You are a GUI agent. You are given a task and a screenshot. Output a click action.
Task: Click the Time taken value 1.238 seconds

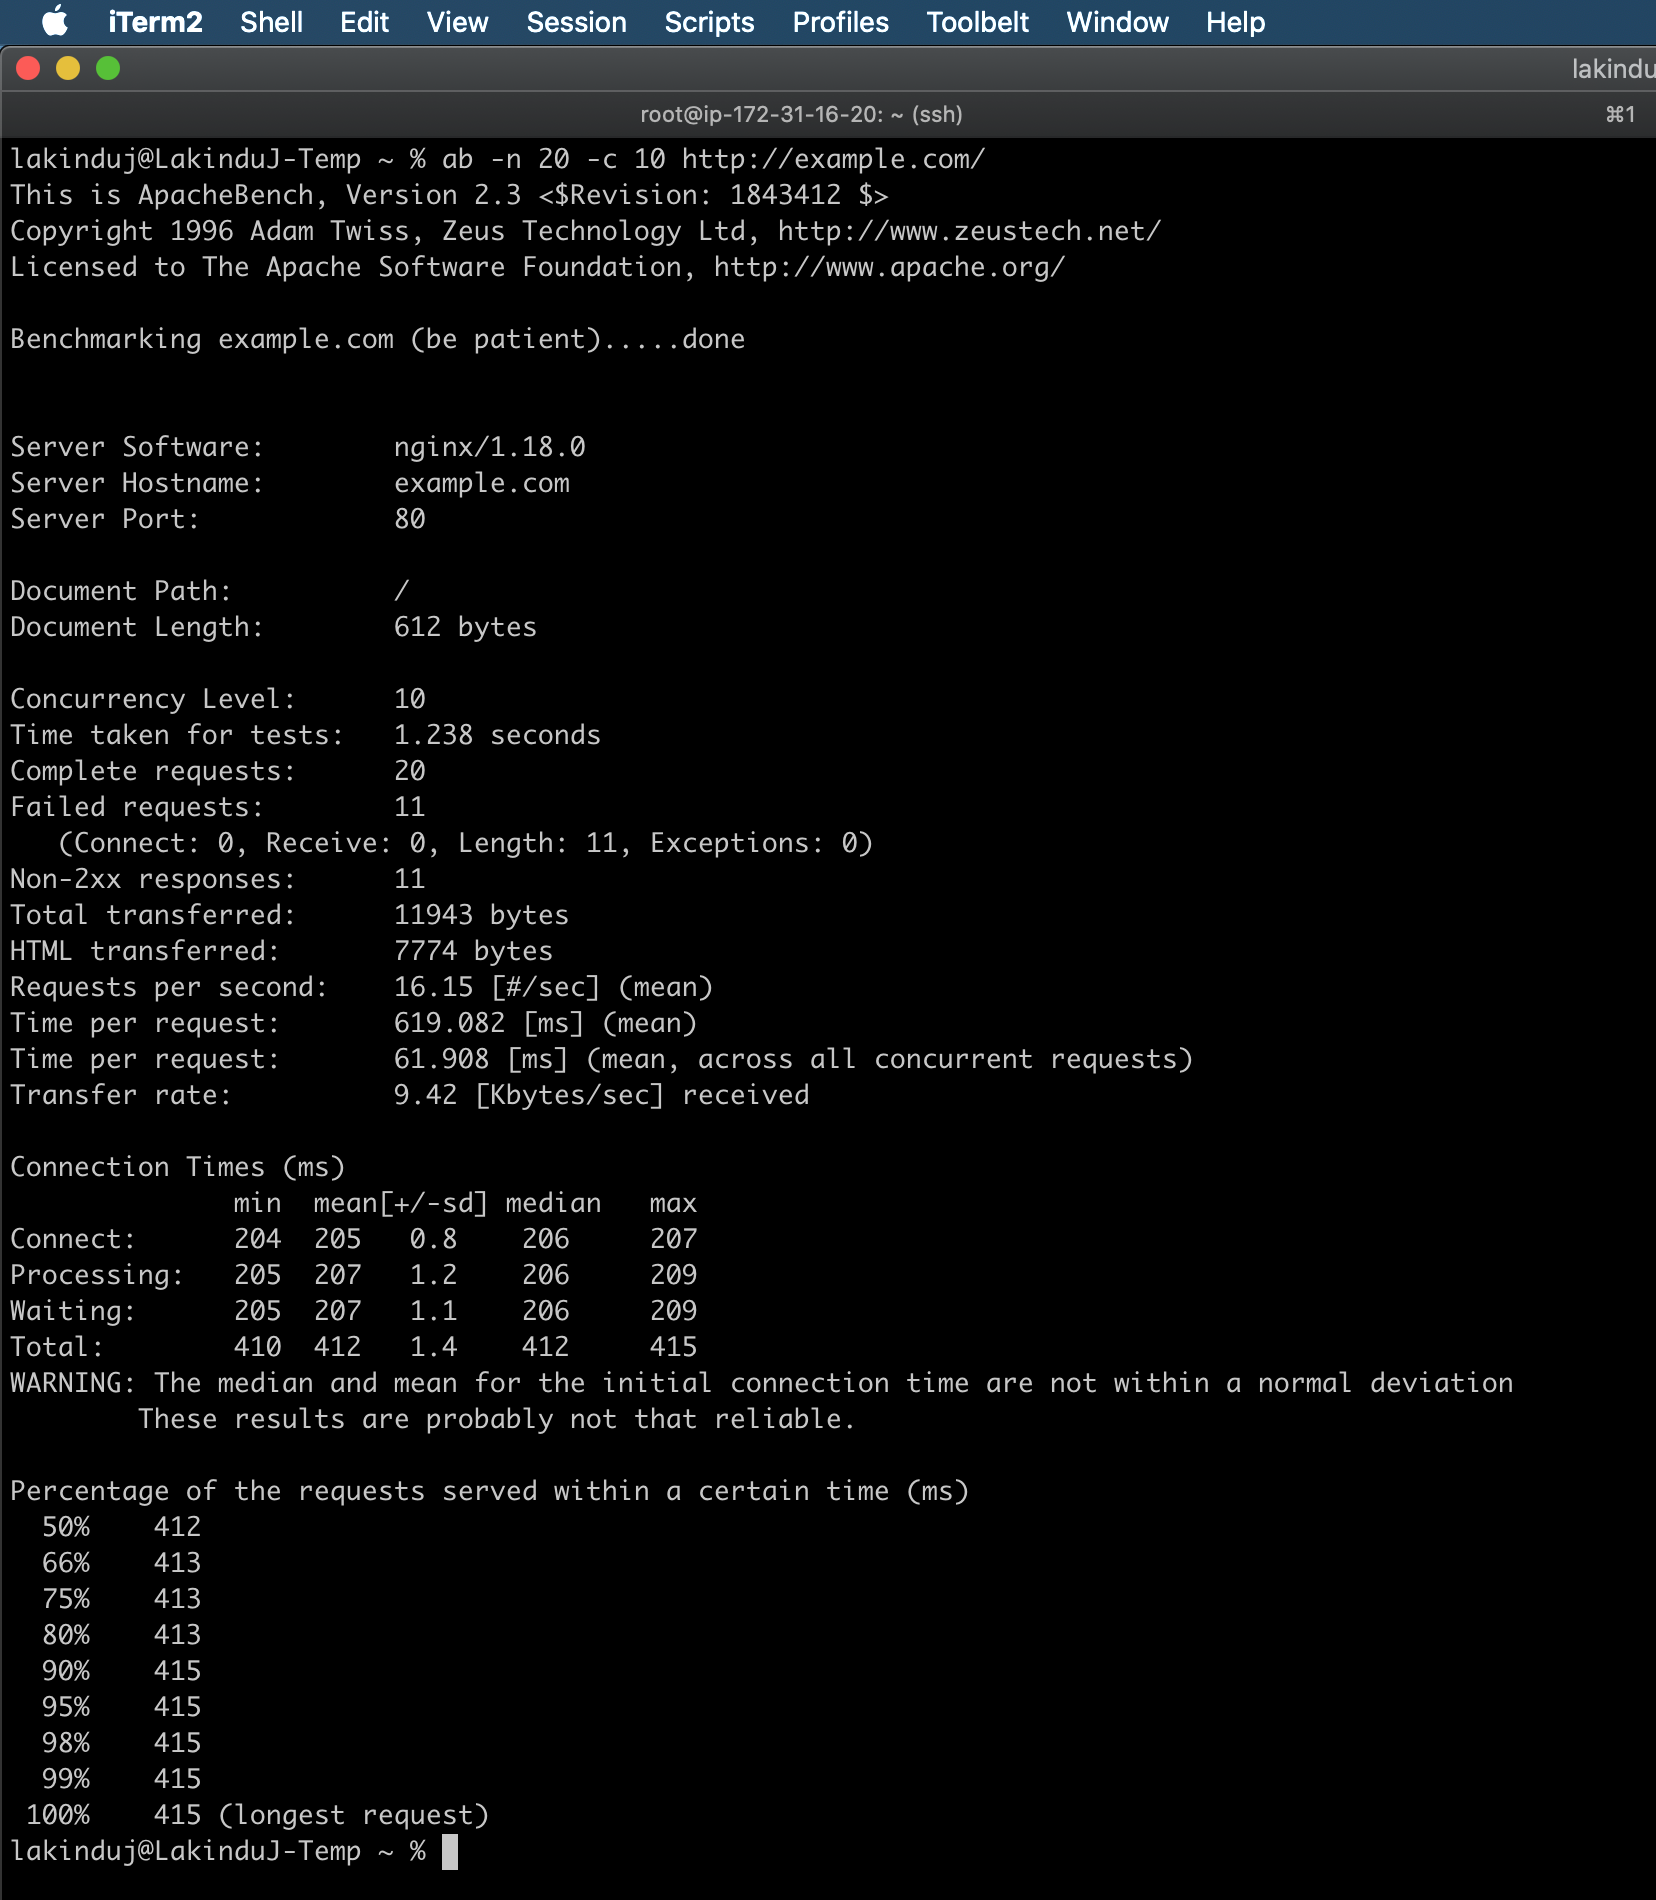(497, 735)
